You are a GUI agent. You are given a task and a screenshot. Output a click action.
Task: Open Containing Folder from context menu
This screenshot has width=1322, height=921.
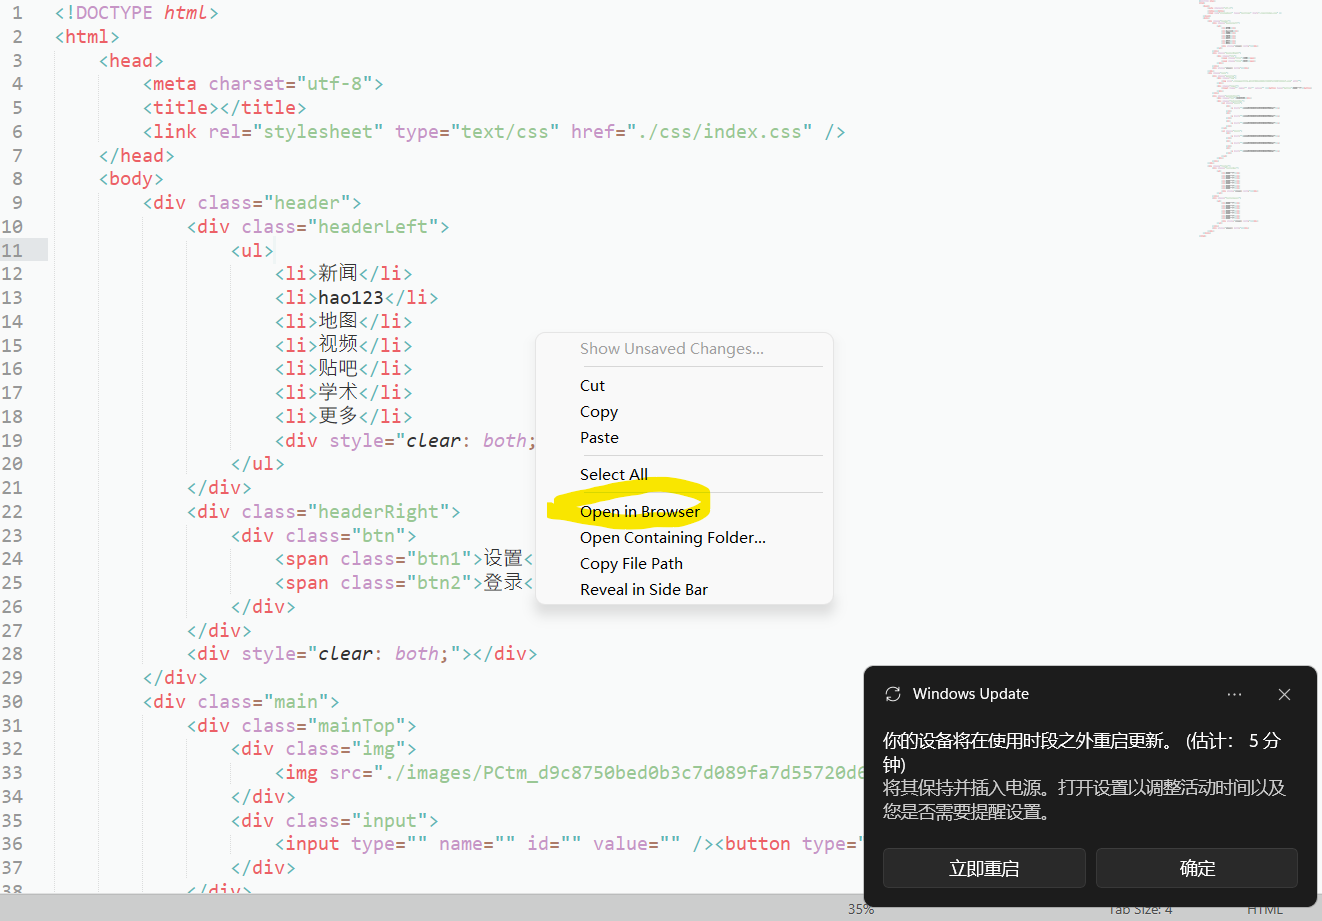point(673,537)
